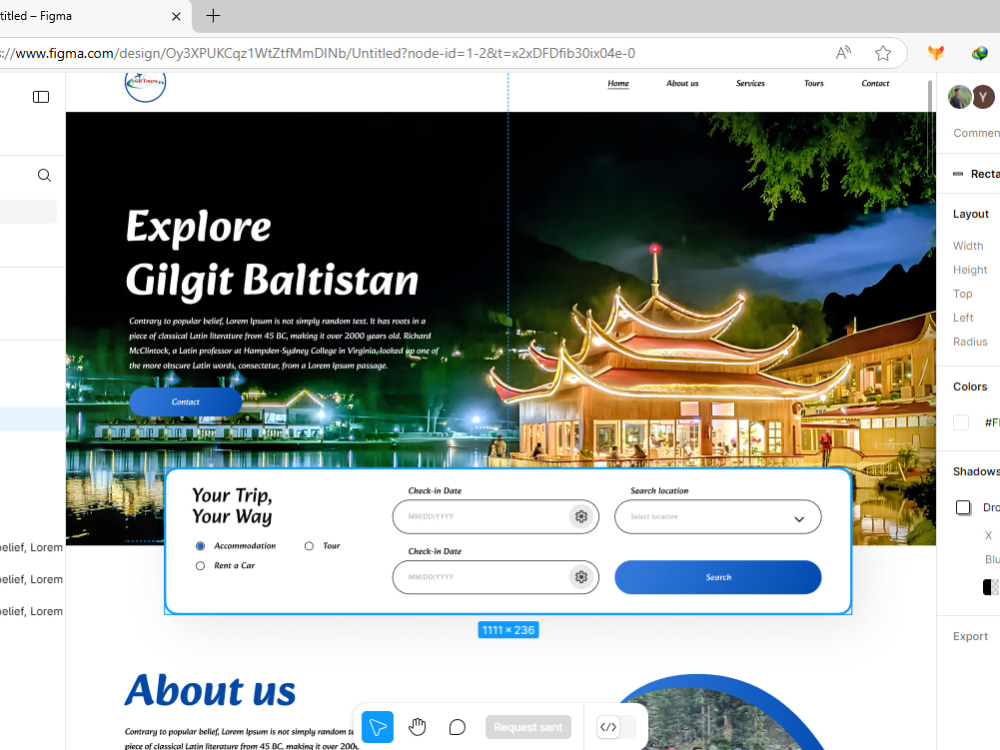Add page to favorites star icon
Screen dimensions: 1000x750
click(x=883, y=53)
